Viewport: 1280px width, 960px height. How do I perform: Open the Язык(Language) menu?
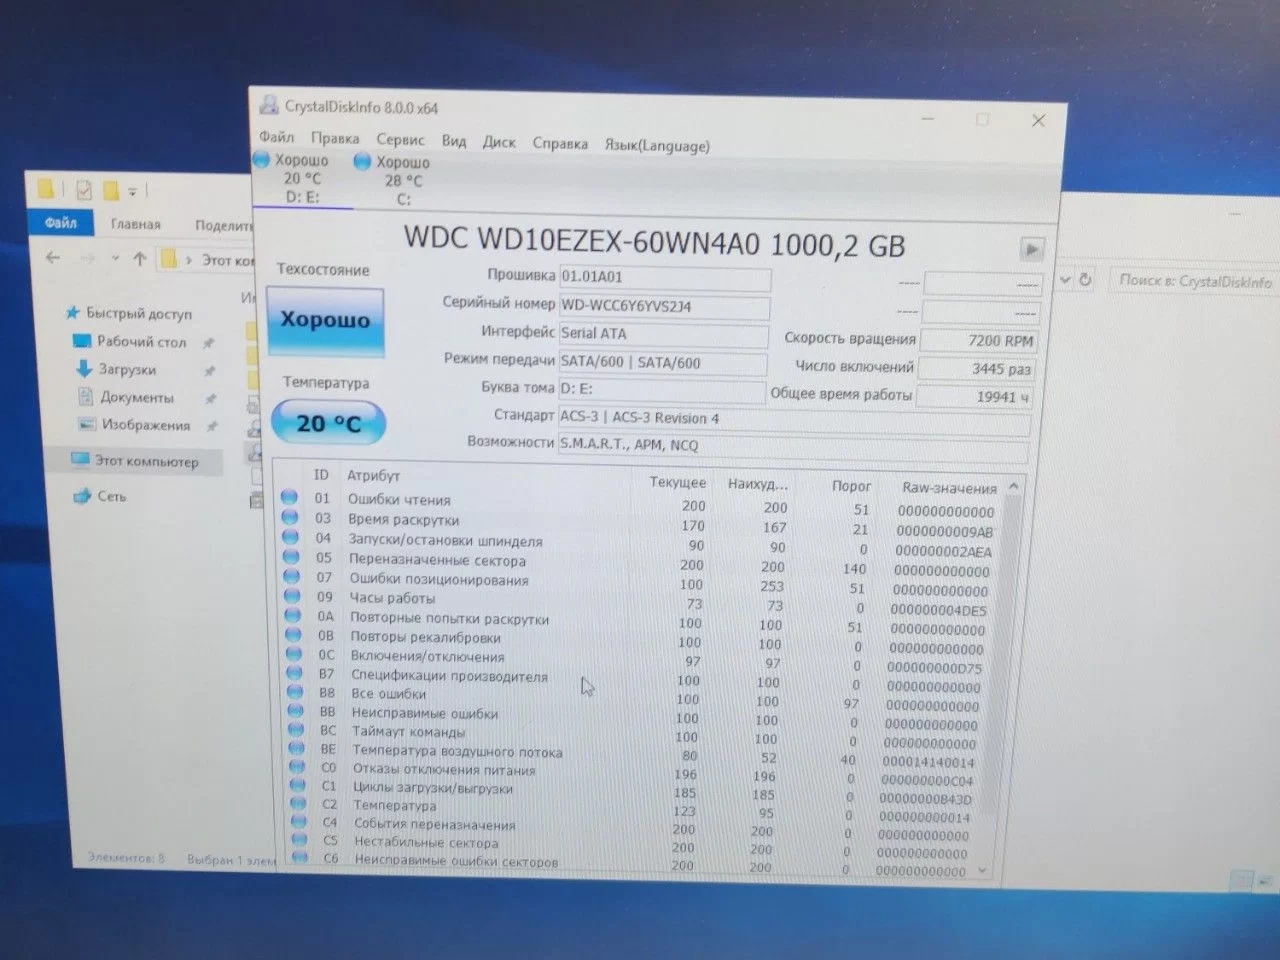click(657, 145)
